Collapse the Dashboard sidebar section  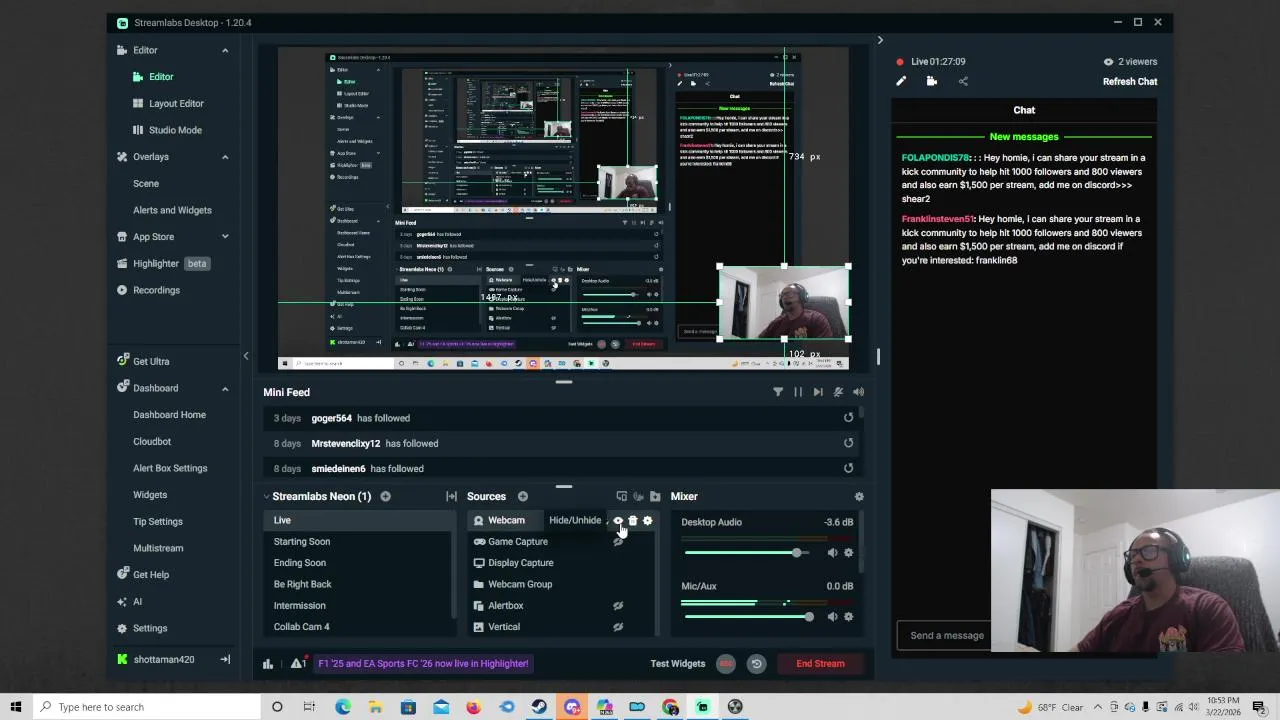point(225,388)
